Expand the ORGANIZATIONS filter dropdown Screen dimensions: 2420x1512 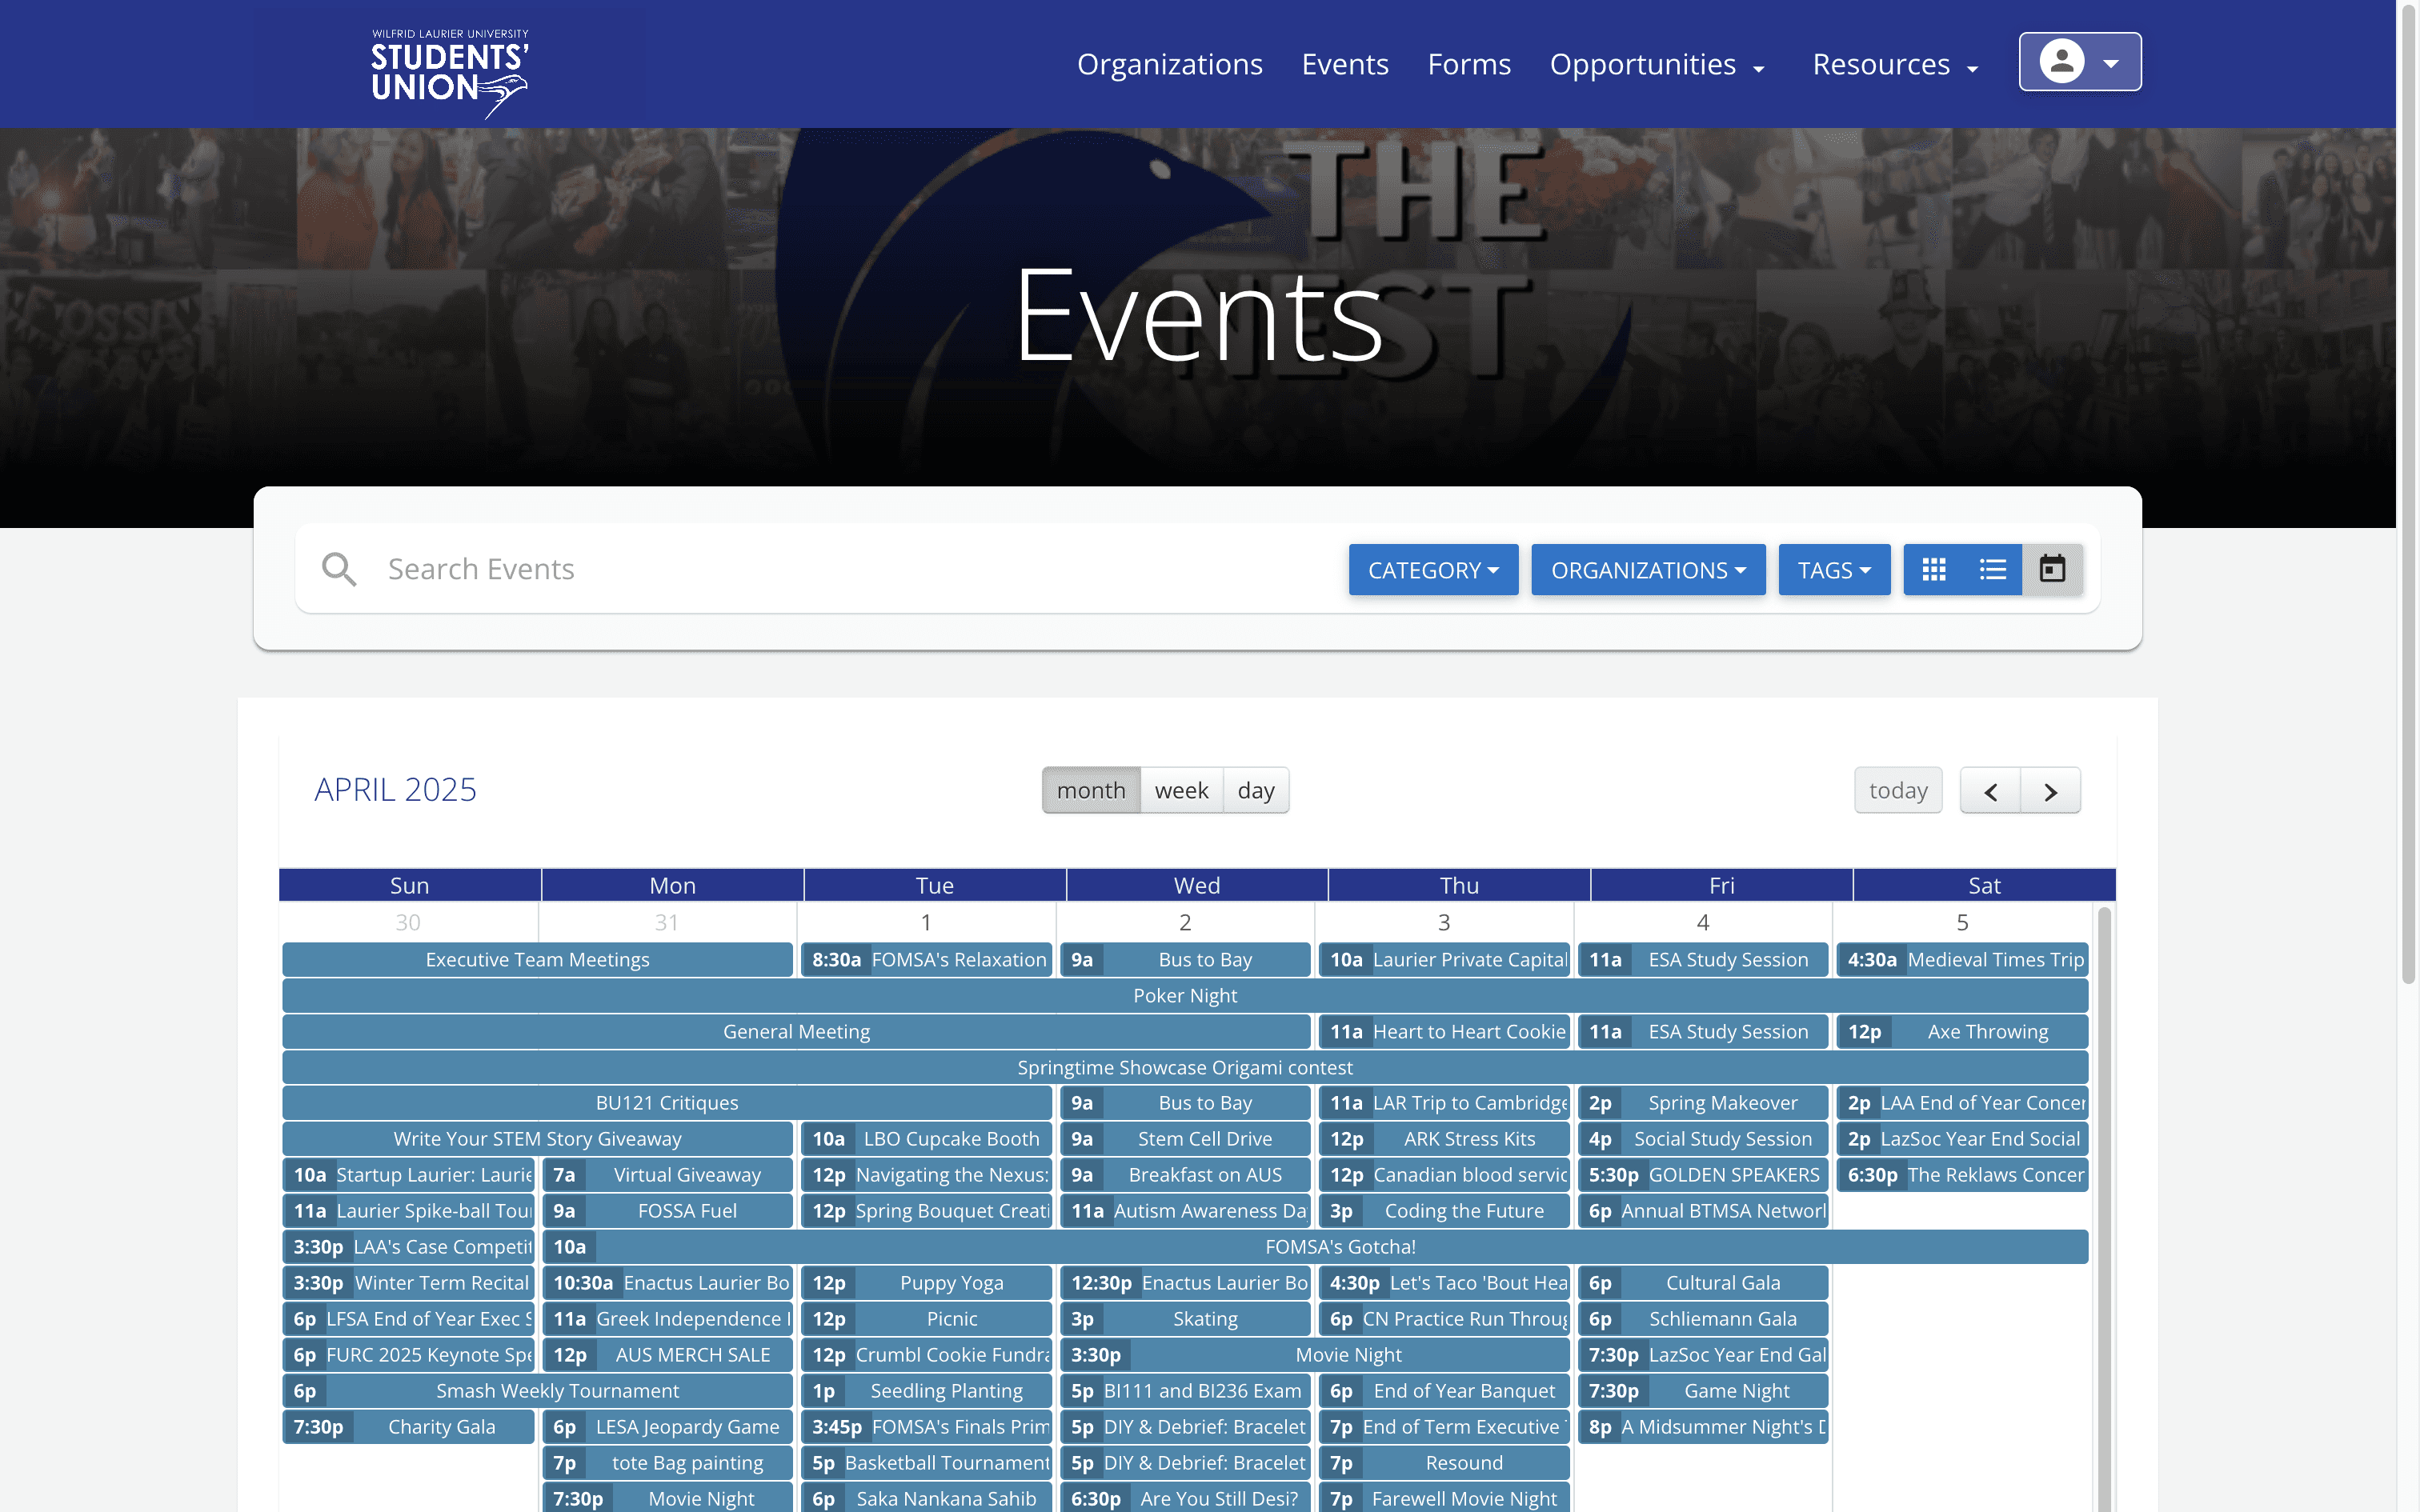[x=1647, y=570]
